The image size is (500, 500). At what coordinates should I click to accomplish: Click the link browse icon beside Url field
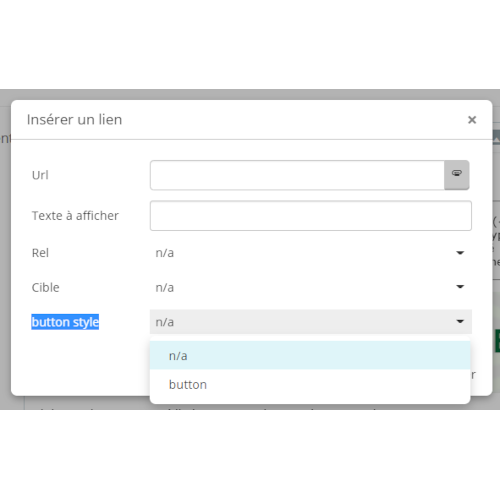[457, 175]
